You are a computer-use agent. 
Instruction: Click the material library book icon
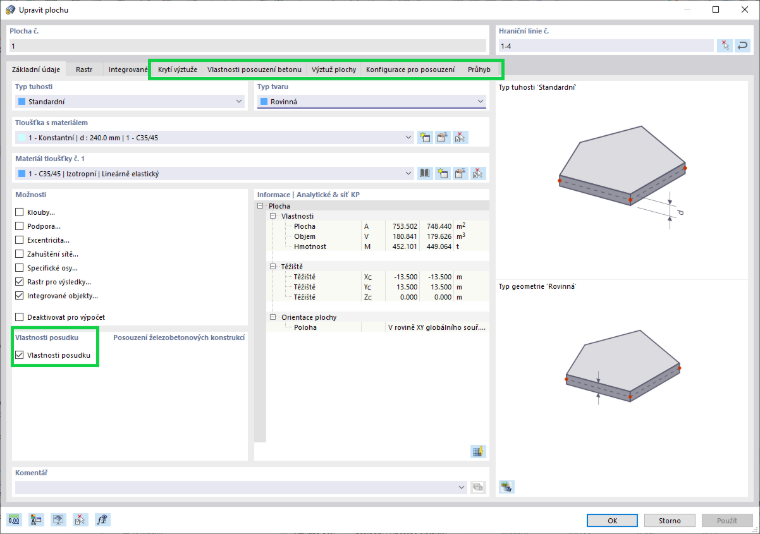tap(425, 173)
